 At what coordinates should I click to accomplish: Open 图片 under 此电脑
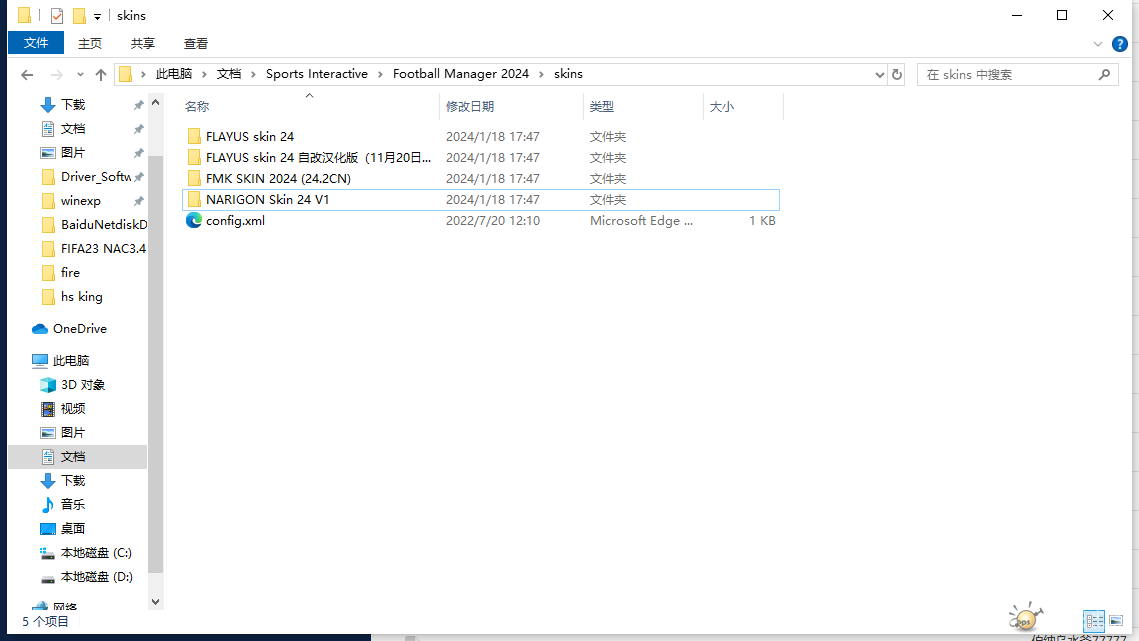tap(73, 432)
